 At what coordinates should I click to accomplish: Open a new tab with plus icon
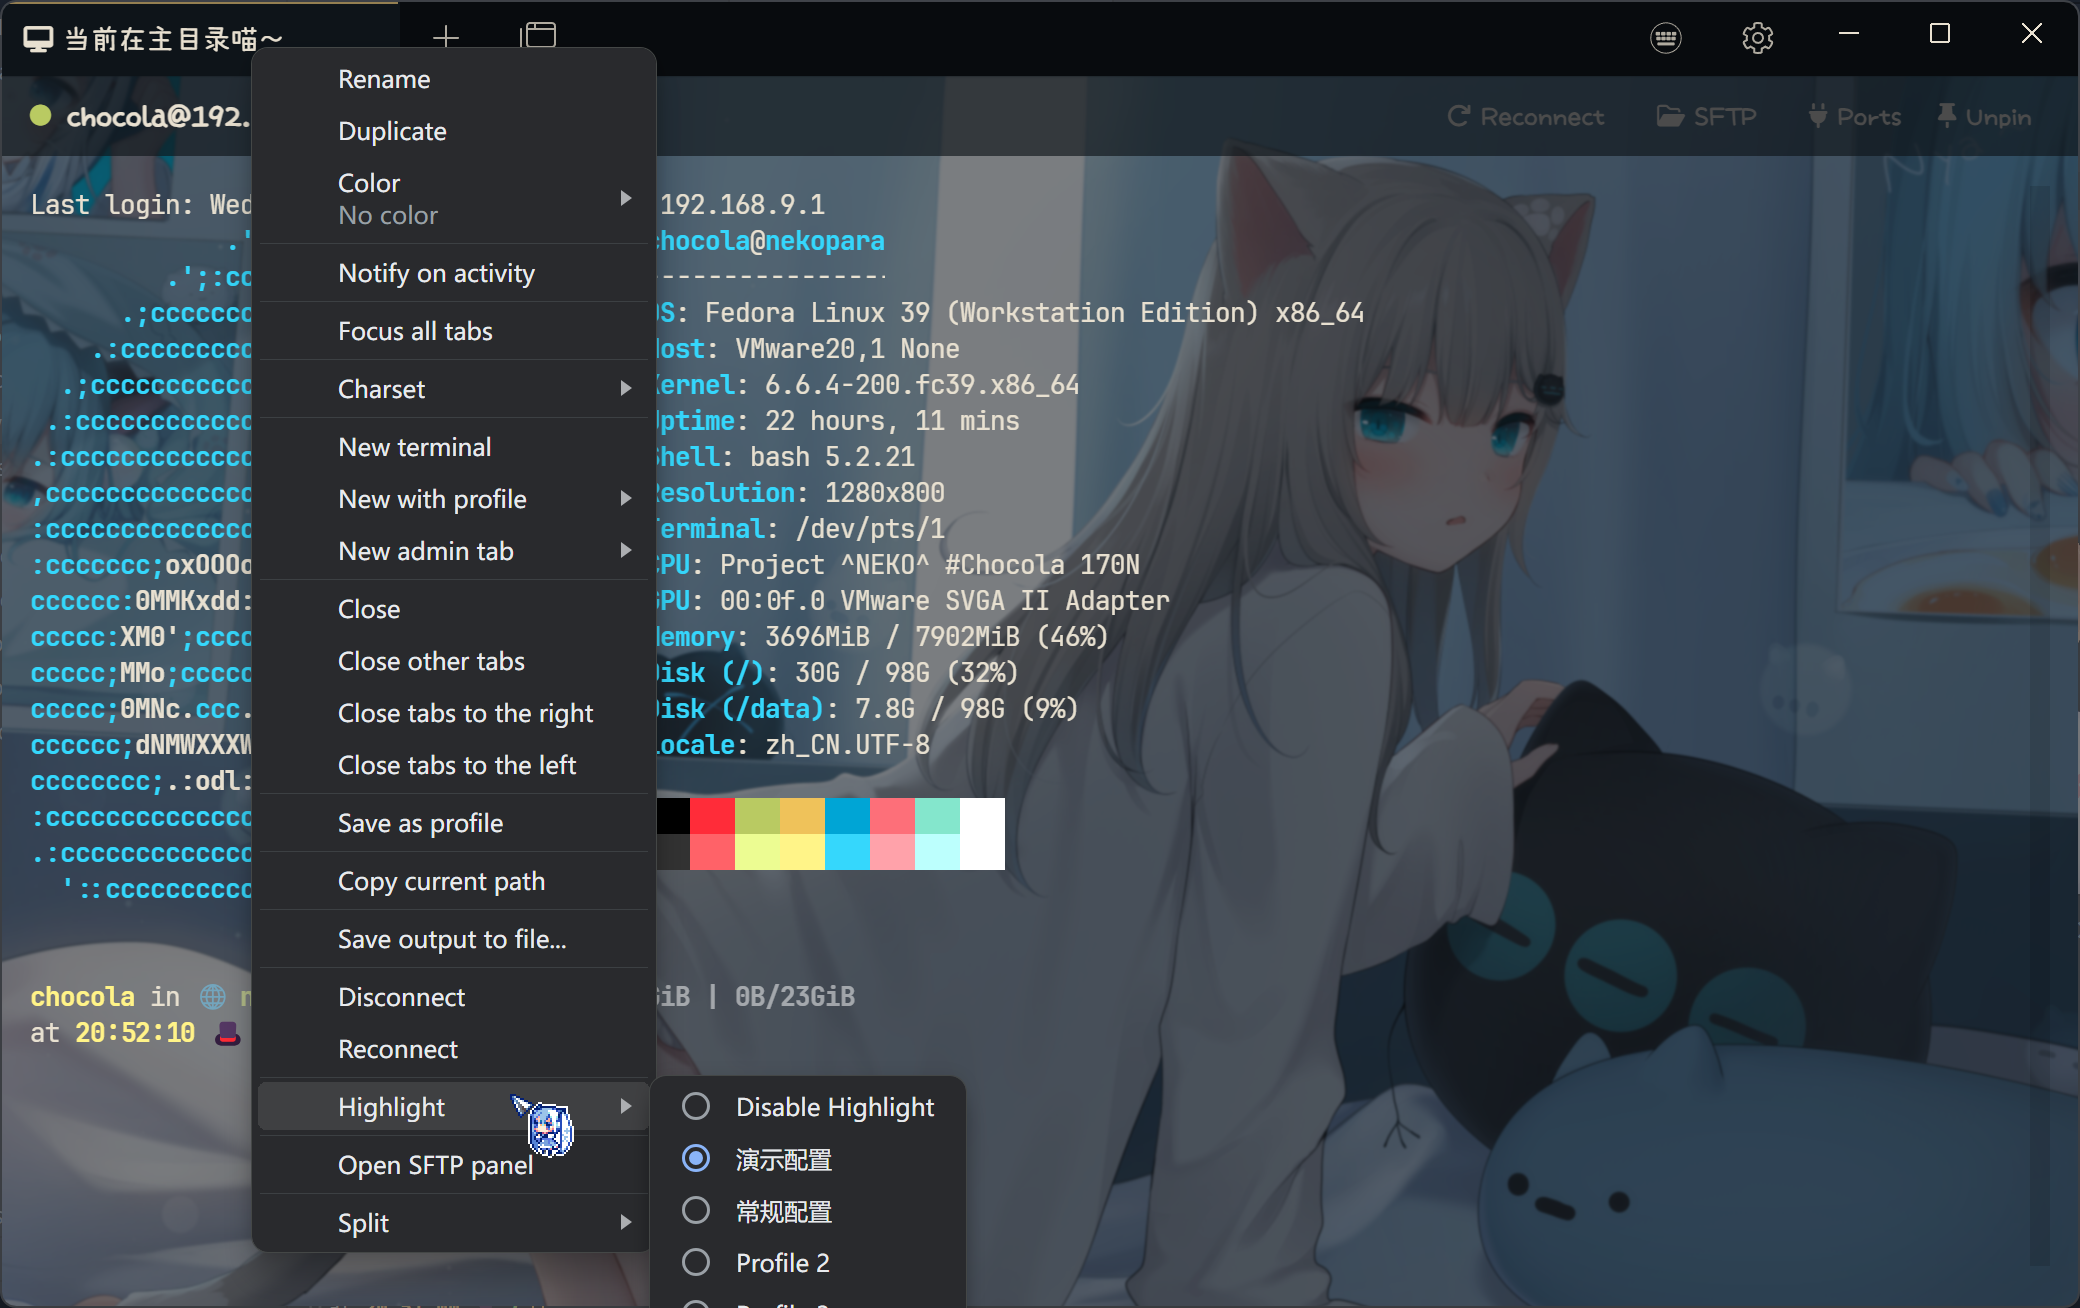coord(446,37)
